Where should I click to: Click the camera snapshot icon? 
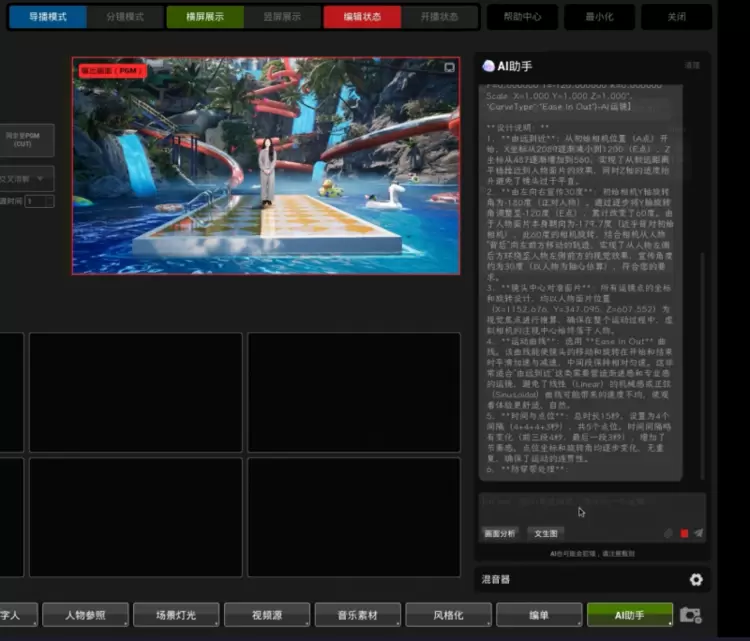[x=690, y=615]
